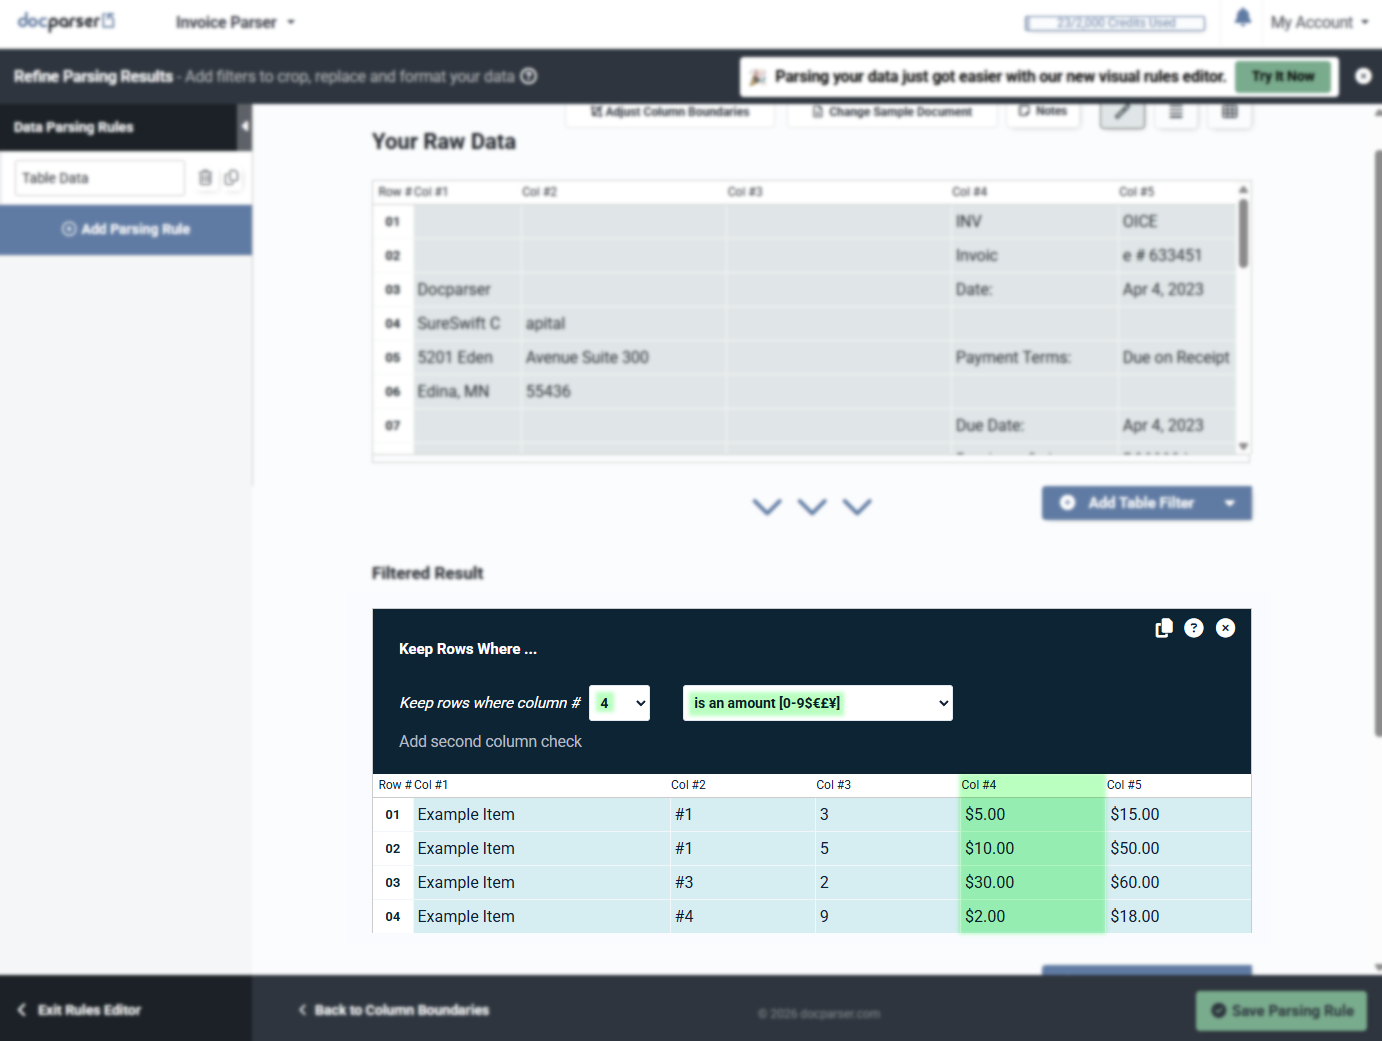Delete the Table Data parsing rule
The image size is (1382, 1041).
tap(205, 178)
